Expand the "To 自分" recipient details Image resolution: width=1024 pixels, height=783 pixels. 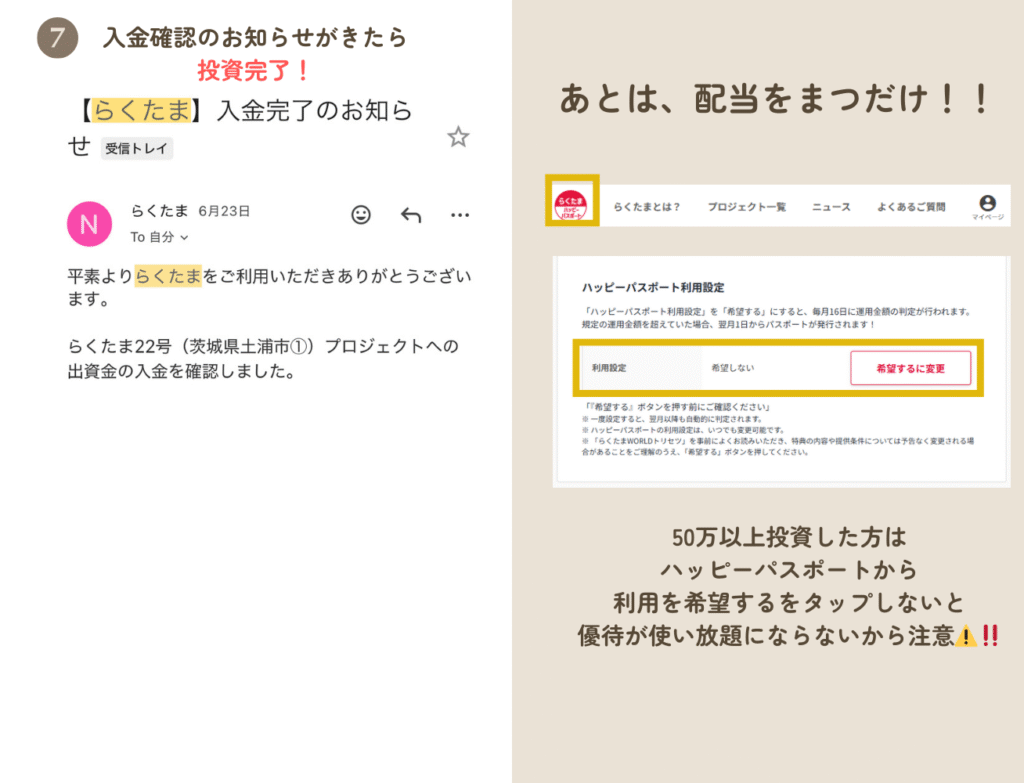160,237
